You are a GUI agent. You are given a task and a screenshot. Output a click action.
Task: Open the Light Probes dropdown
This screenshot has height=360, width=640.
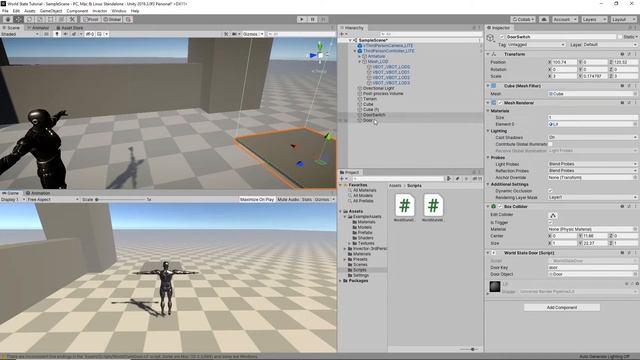(593, 164)
